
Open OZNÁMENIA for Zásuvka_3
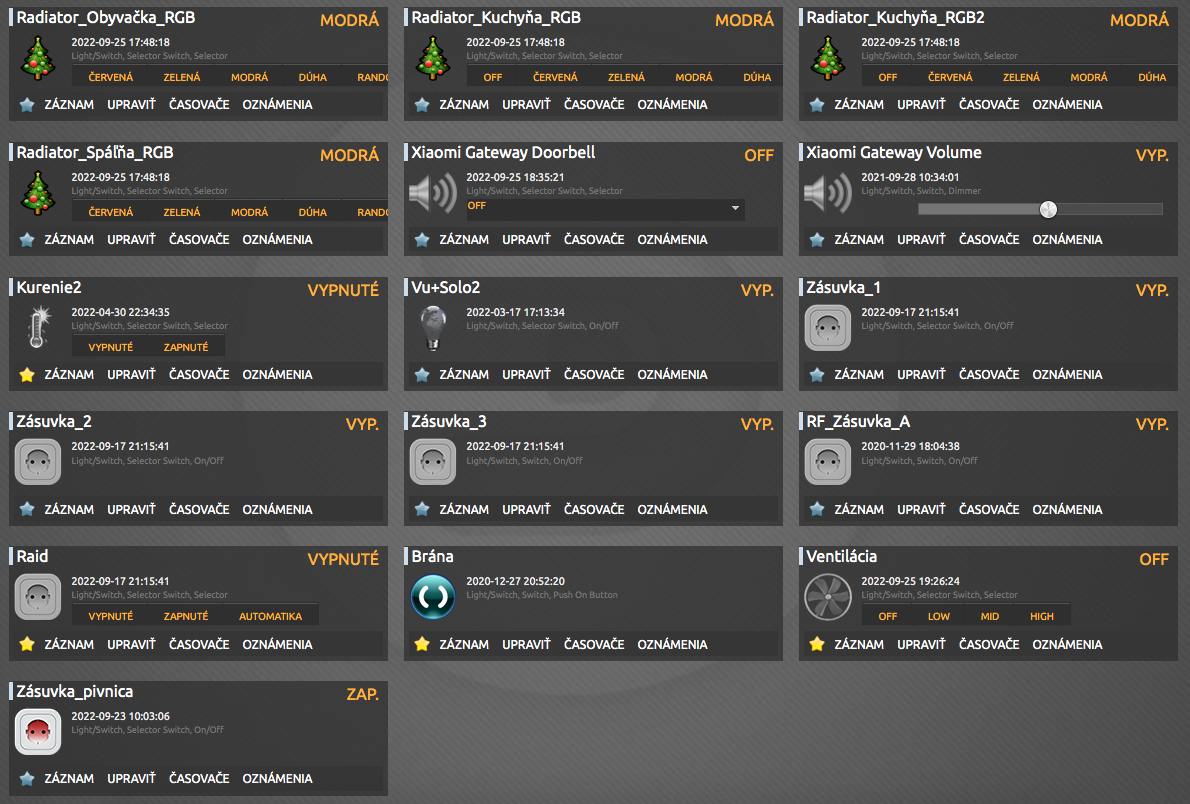click(672, 509)
